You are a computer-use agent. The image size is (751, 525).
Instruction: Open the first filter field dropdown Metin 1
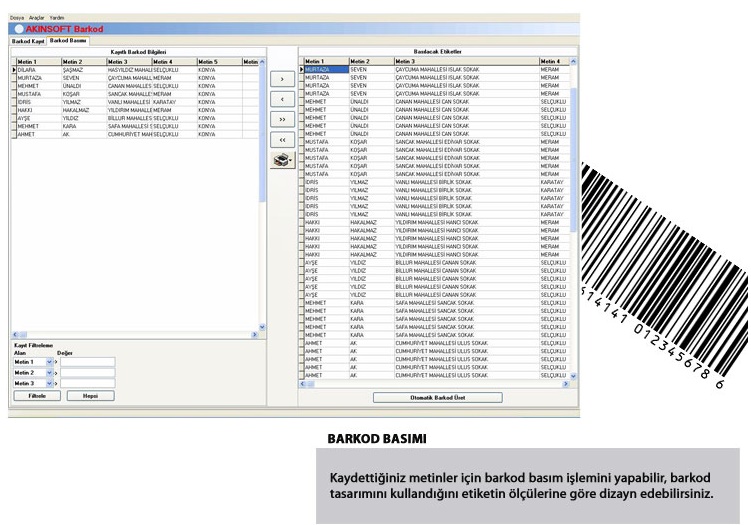[49, 362]
